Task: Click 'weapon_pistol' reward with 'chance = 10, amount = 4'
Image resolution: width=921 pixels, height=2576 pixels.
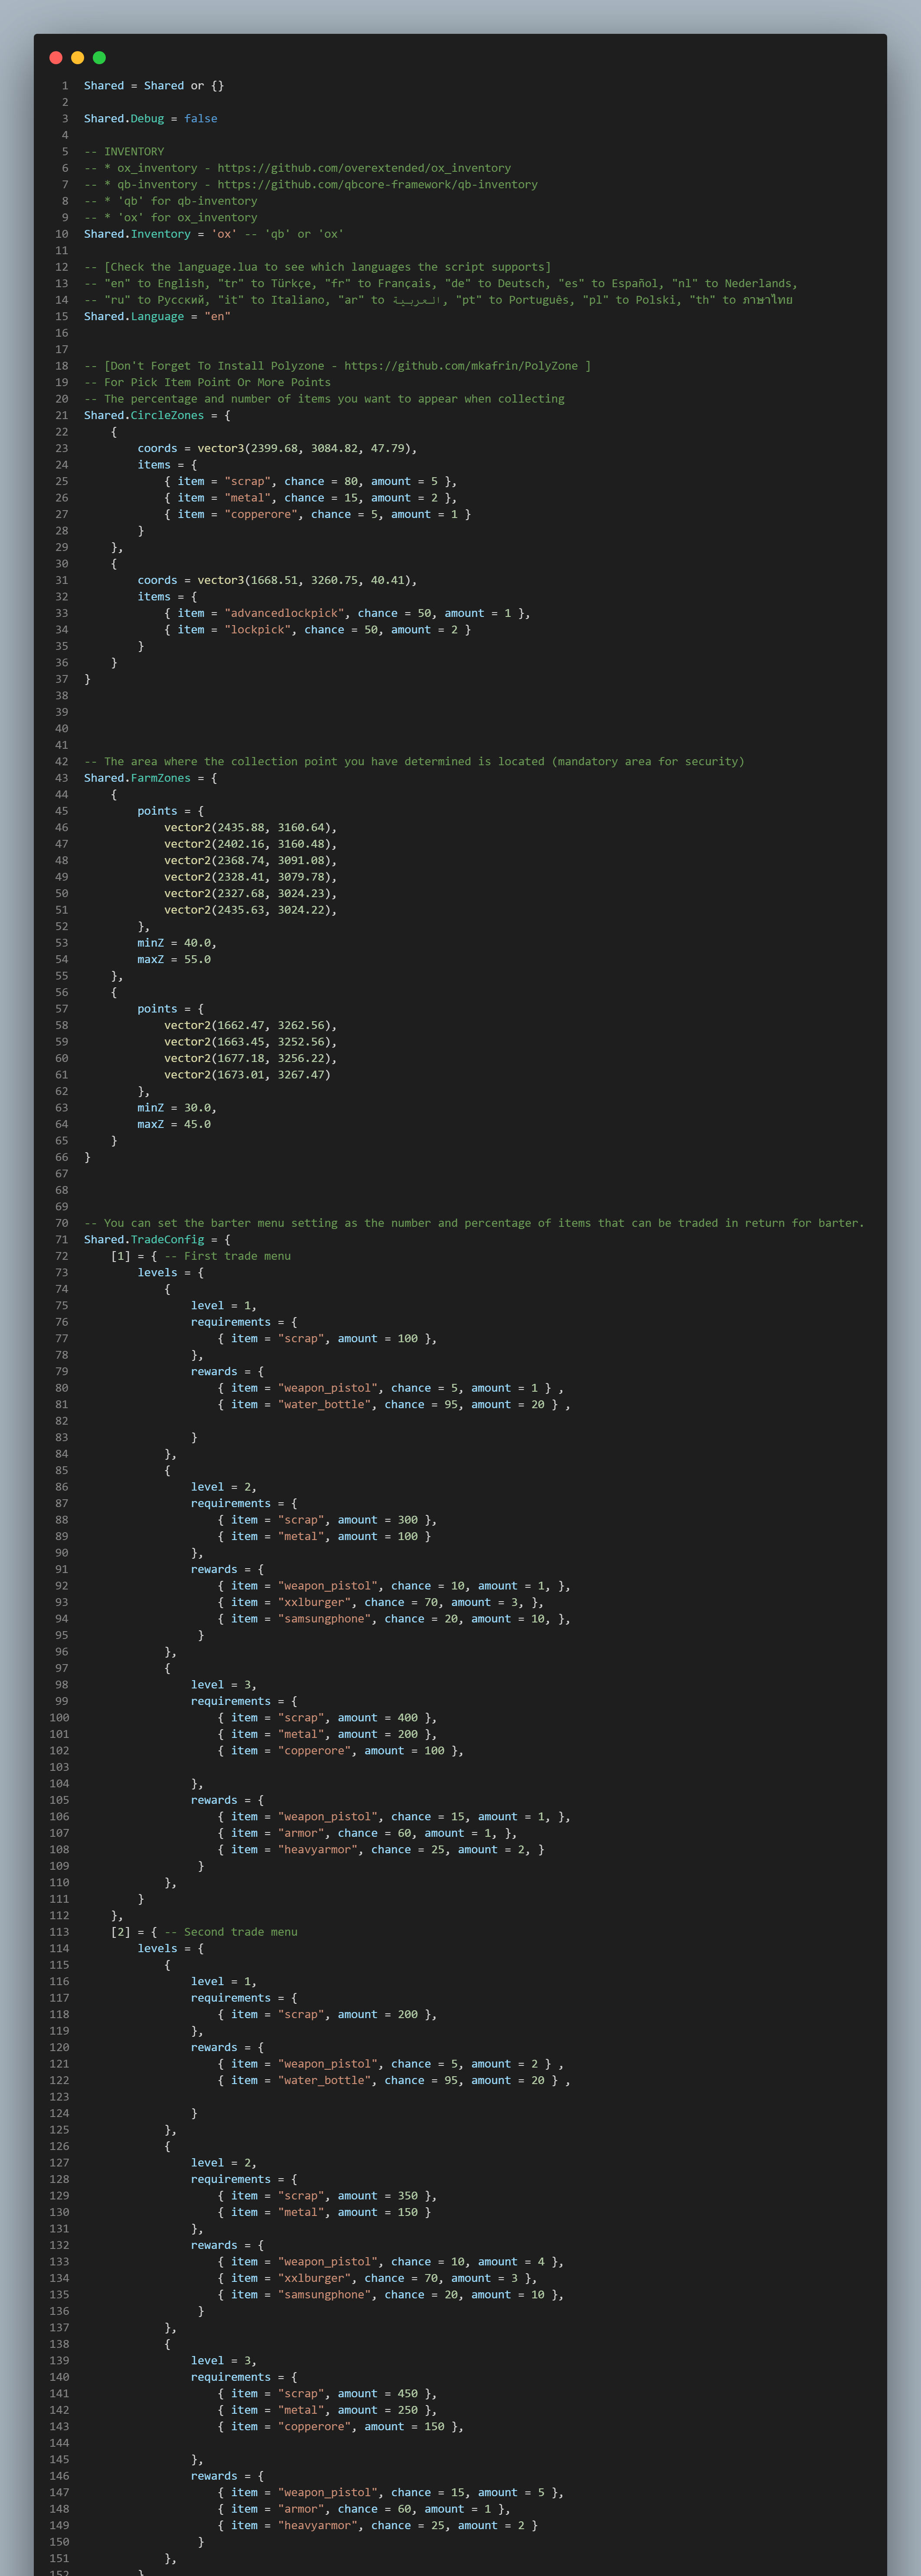Action: tap(391, 2262)
